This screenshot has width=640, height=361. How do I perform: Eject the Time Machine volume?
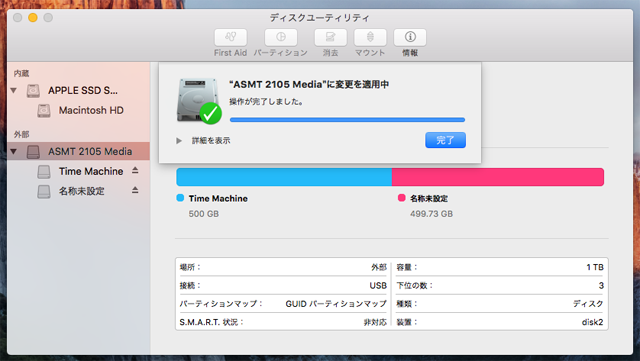[135, 171]
